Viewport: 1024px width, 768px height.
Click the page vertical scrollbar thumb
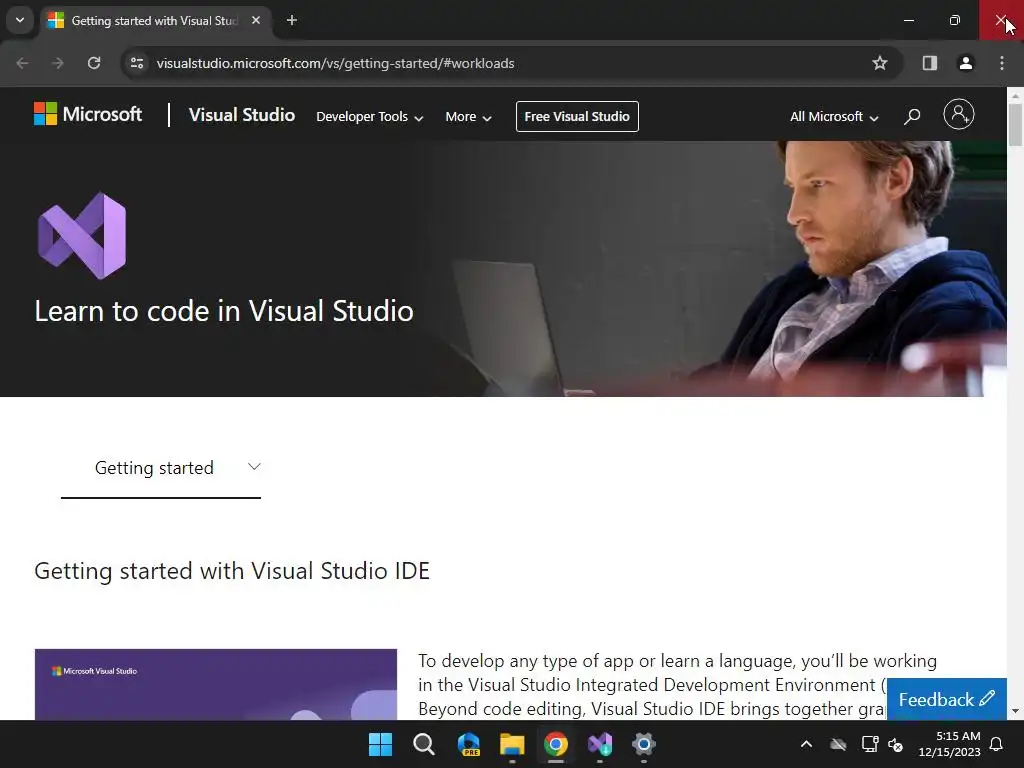point(1015,125)
